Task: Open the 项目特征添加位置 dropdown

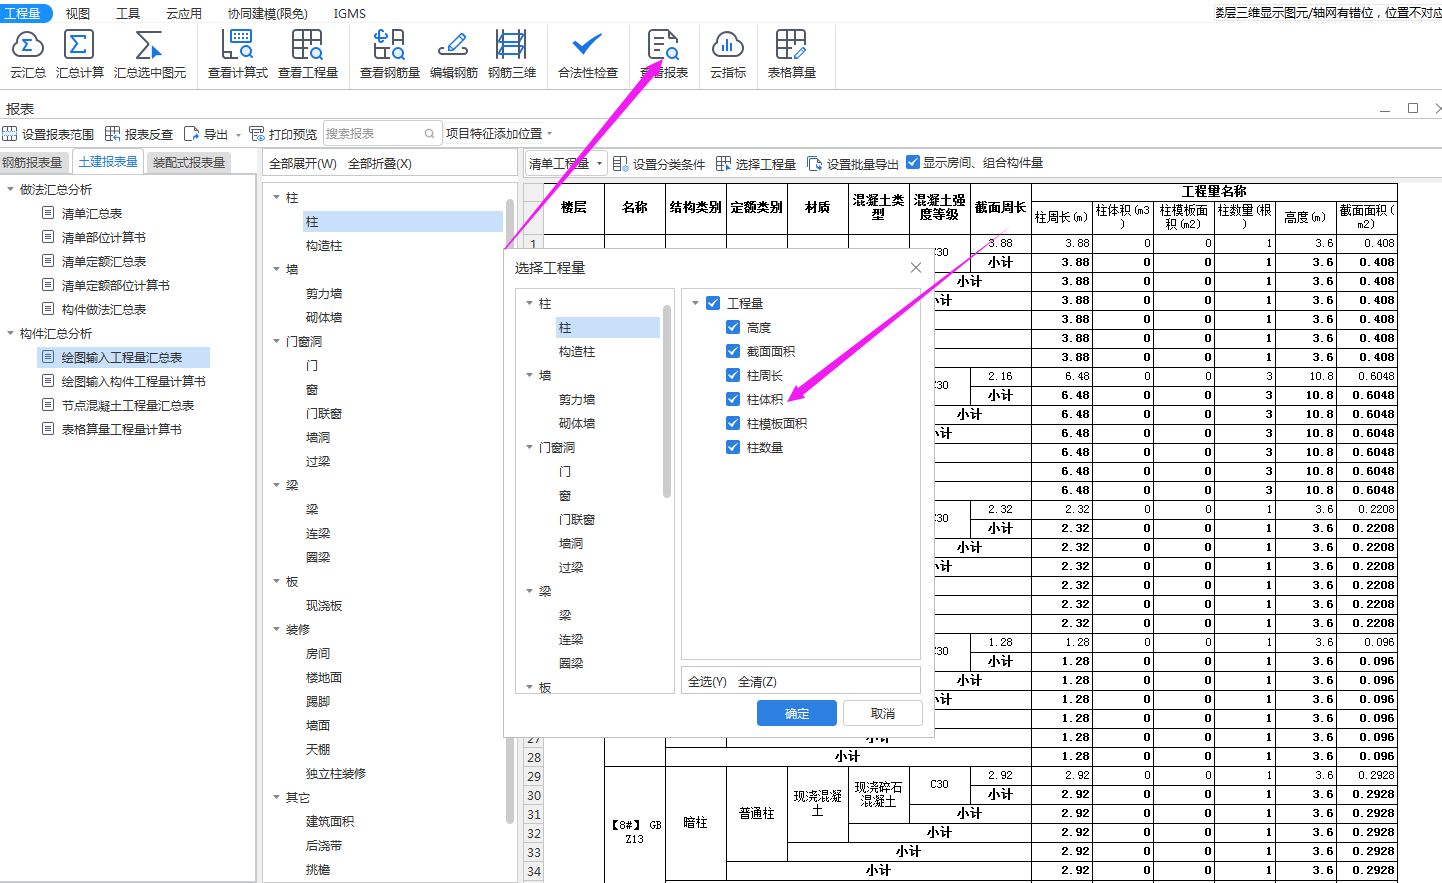Action: (x=498, y=133)
